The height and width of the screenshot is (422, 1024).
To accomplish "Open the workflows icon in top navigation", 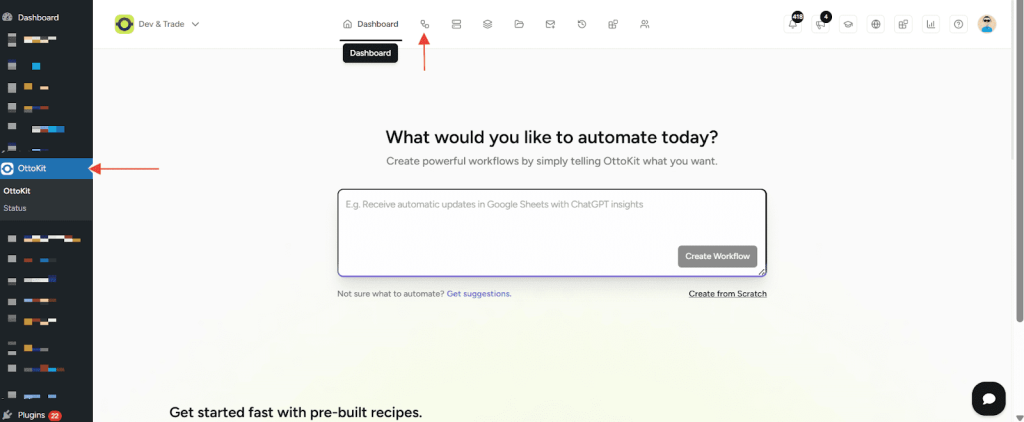I will [x=425, y=24].
